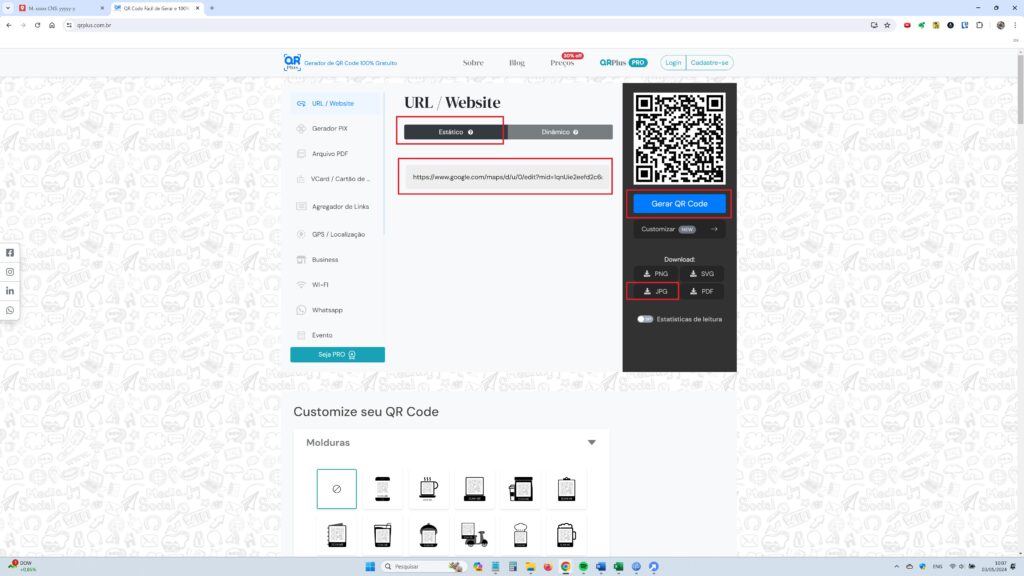Open the tab search dropdown in Chrome

pyautogui.click(x=8, y=8)
